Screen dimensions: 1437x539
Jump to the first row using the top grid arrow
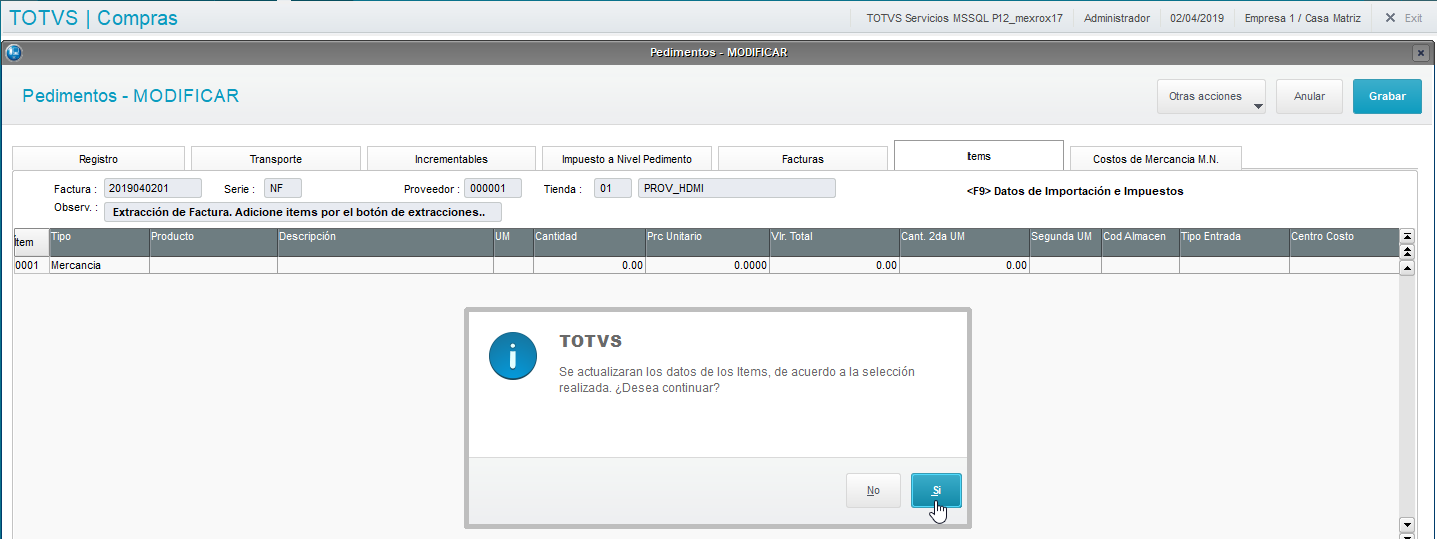pos(1407,236)
